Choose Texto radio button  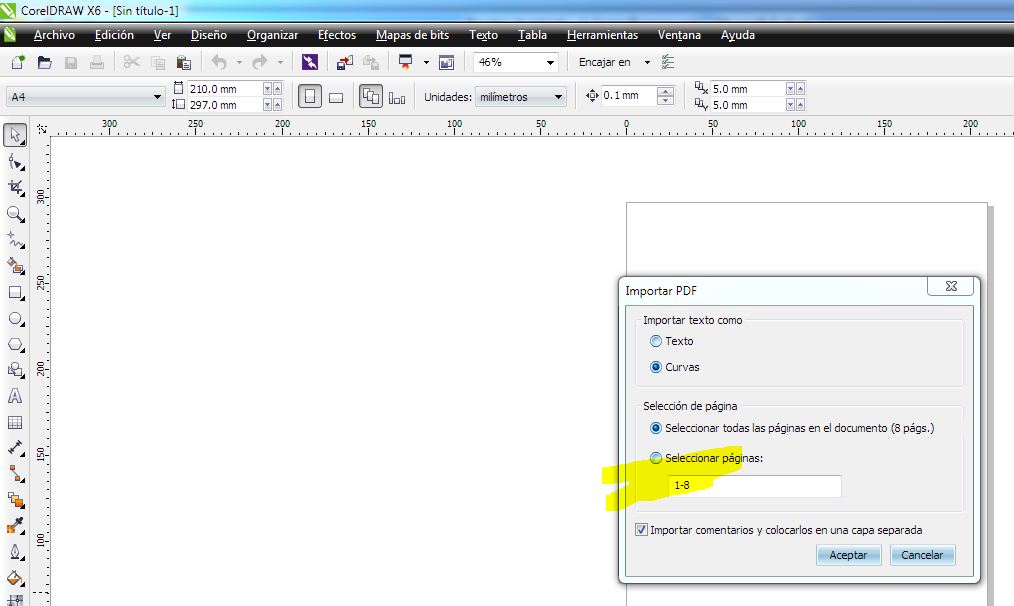[656, 341]
